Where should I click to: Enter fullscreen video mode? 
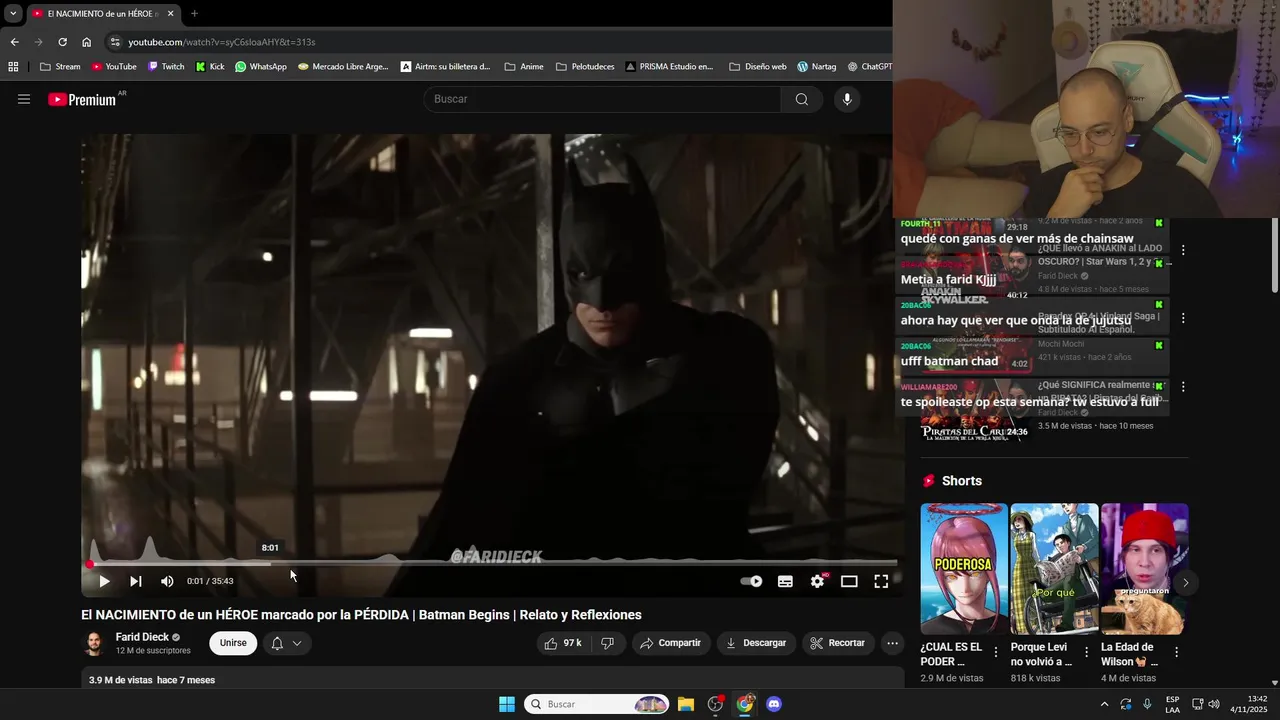point(881,581)
